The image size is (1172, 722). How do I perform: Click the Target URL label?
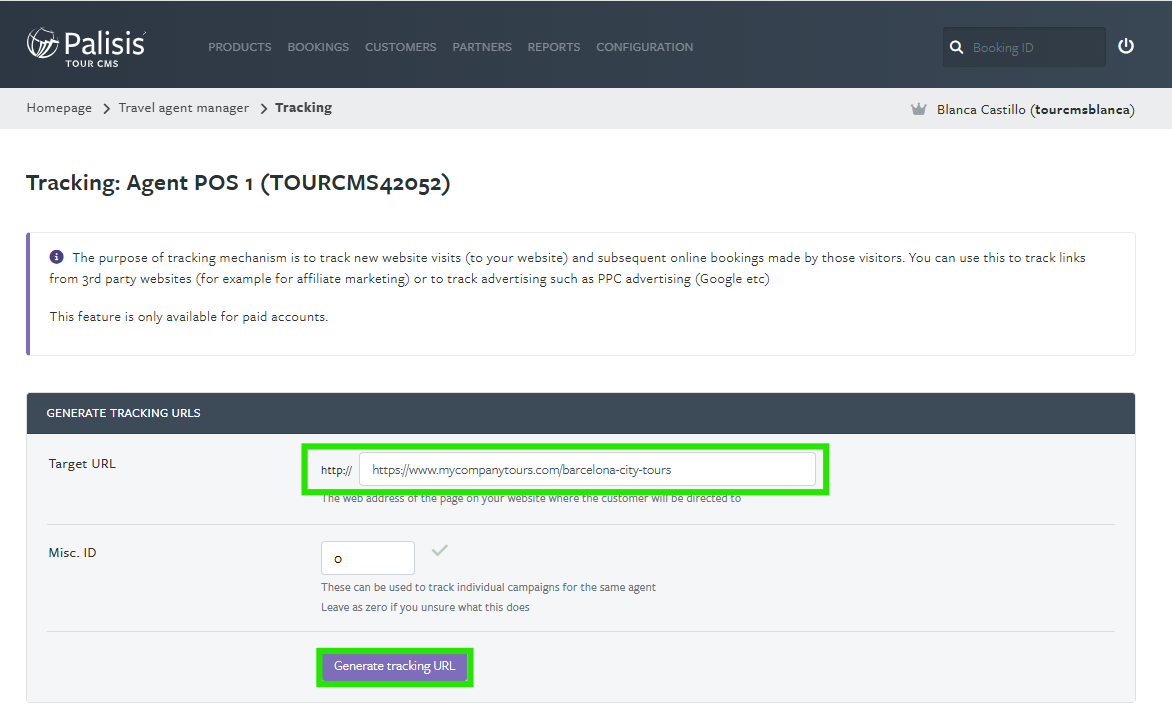[x=82, y=463]
